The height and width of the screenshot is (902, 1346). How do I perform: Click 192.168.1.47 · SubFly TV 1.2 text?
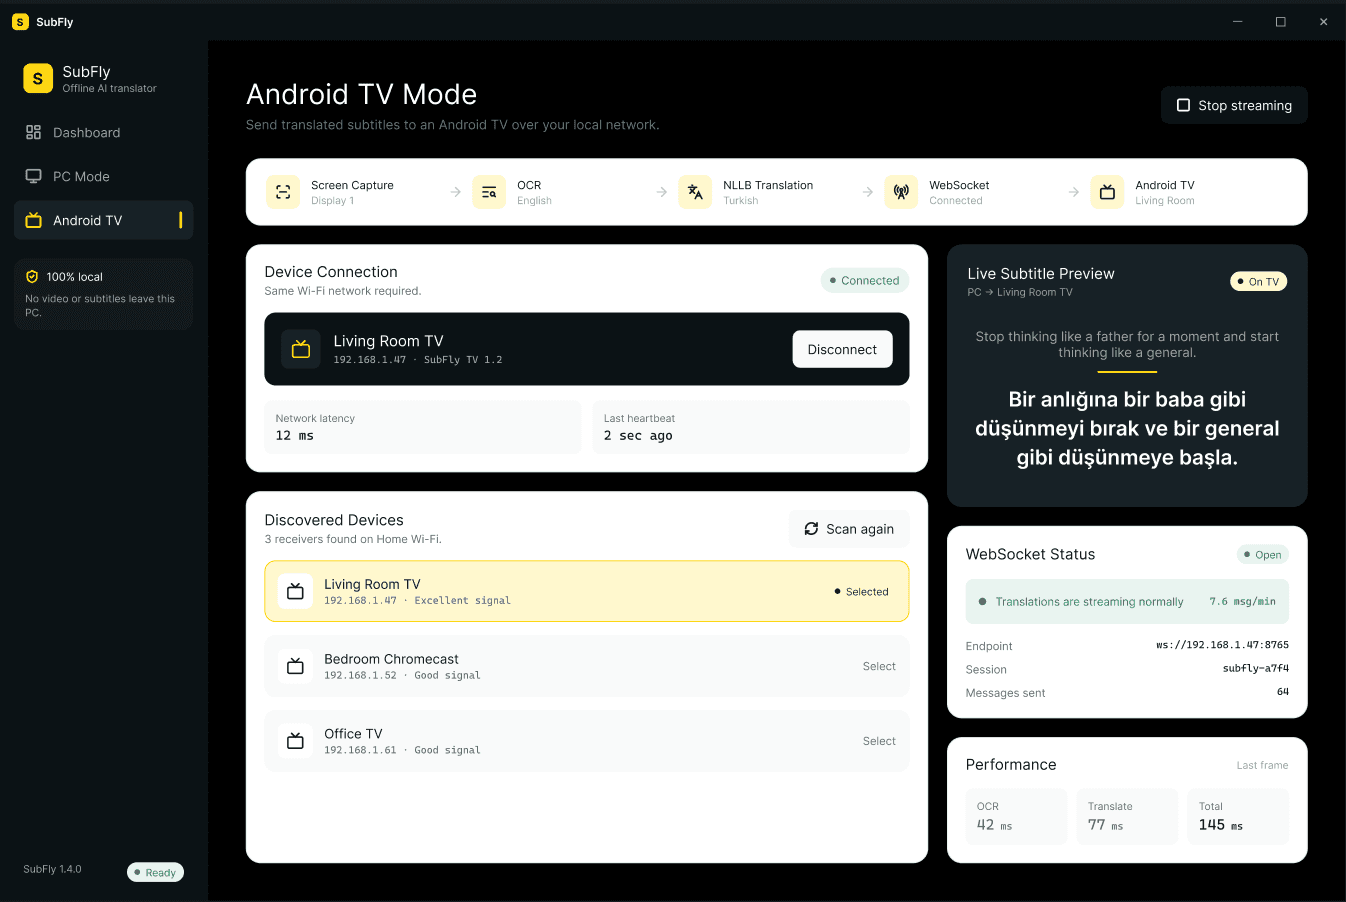[x=418, y=359]
